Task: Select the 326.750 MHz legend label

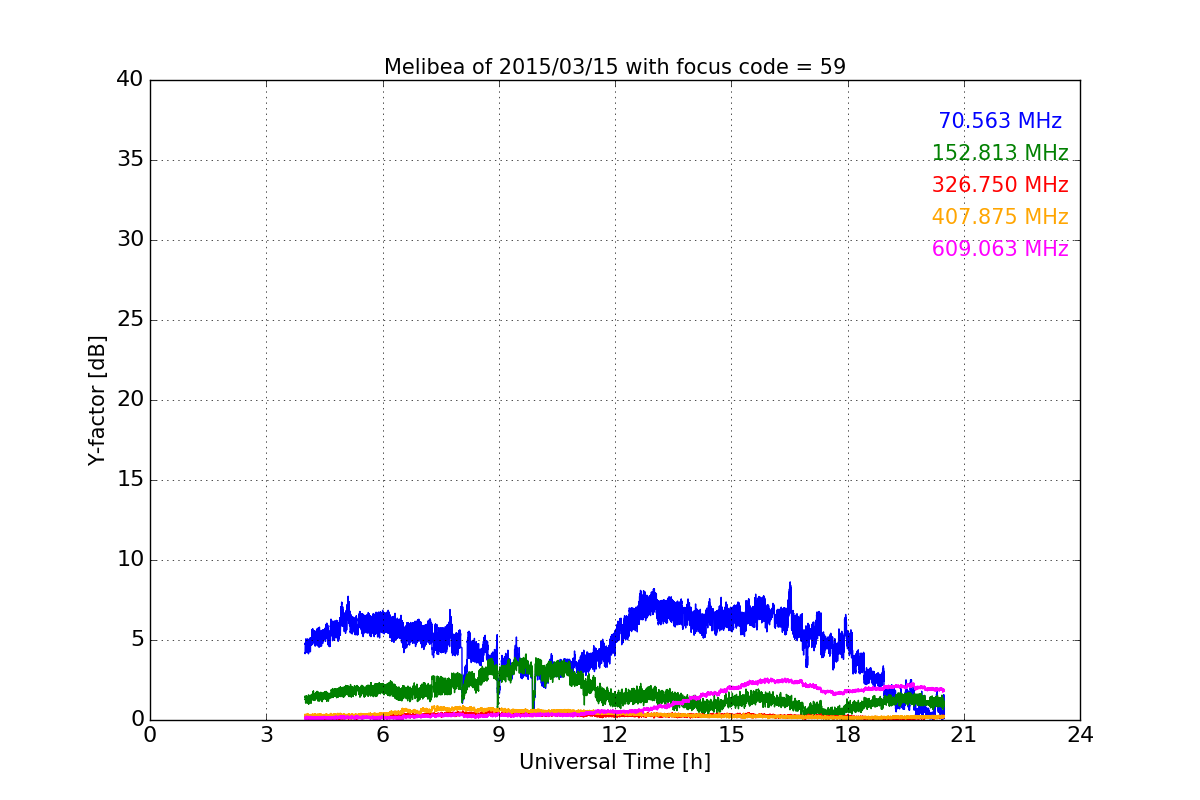Action: coord(1000,185)
